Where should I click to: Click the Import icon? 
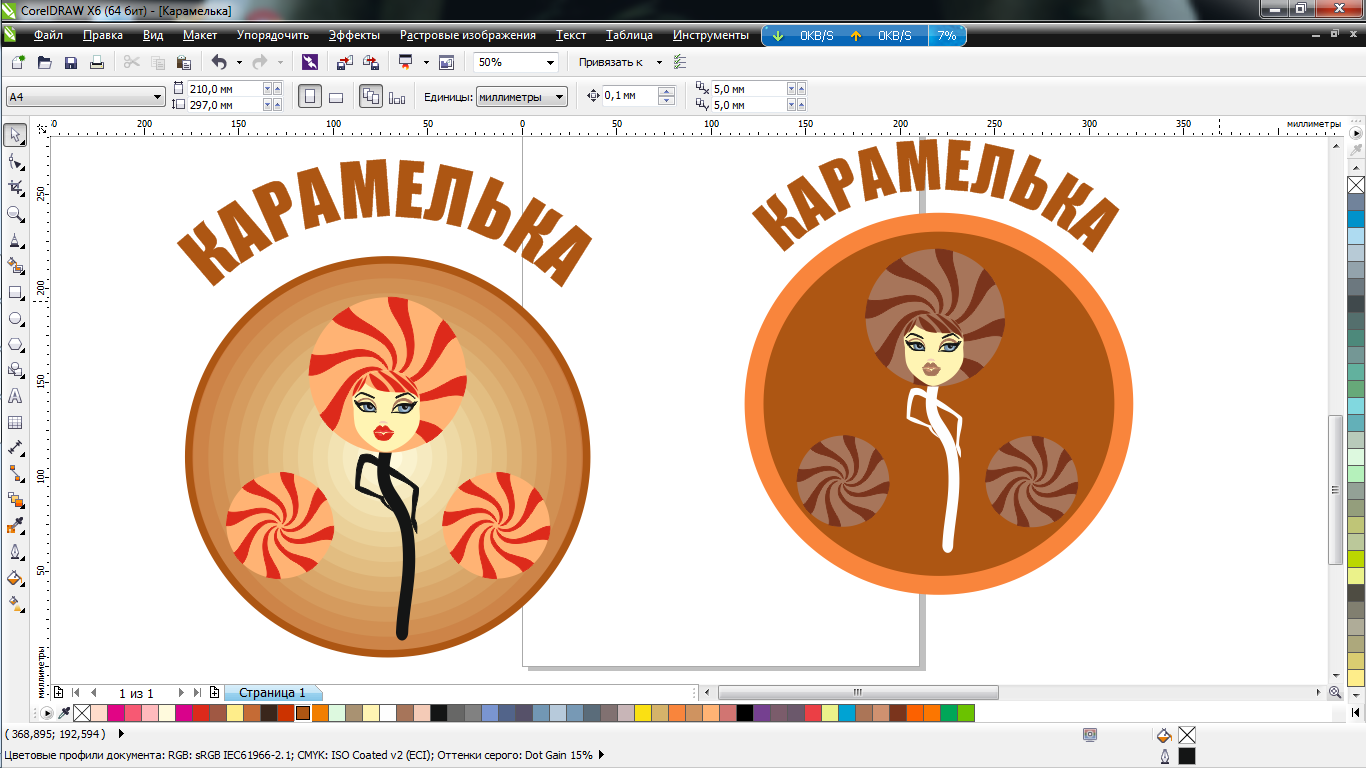pyautogui.click(x=344, y=62)
